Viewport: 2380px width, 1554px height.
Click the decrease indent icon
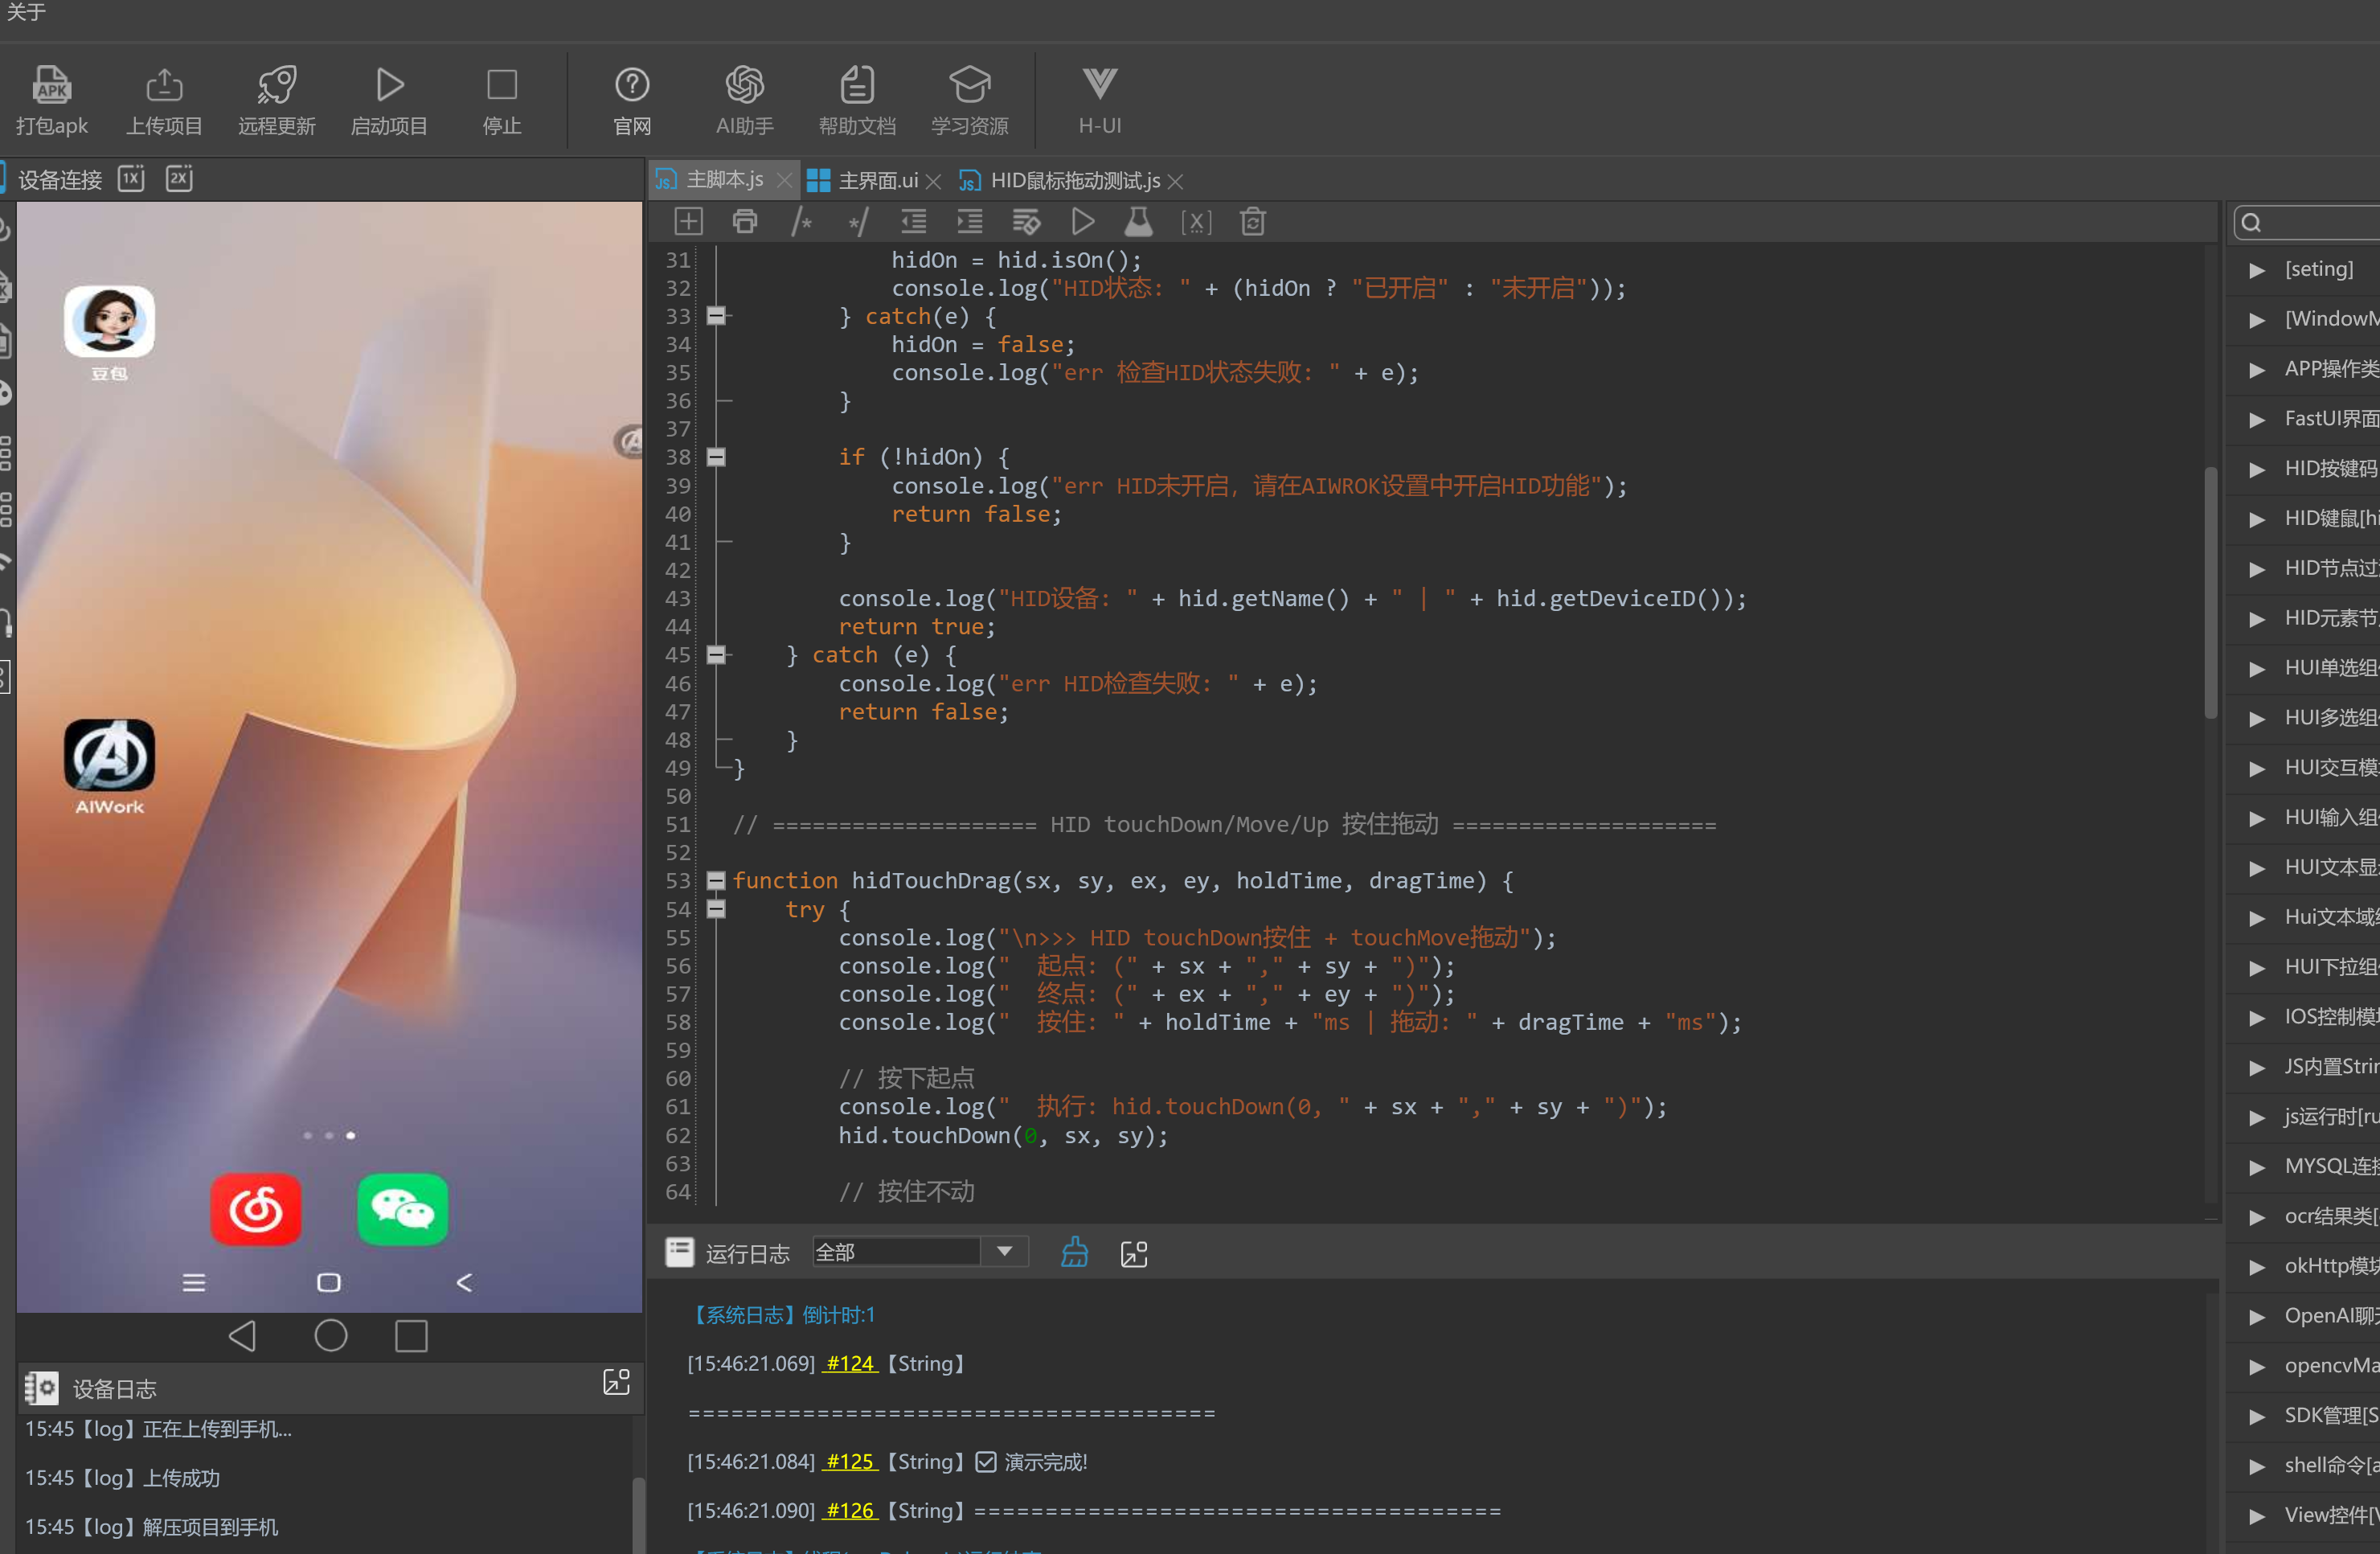[914, 221]
